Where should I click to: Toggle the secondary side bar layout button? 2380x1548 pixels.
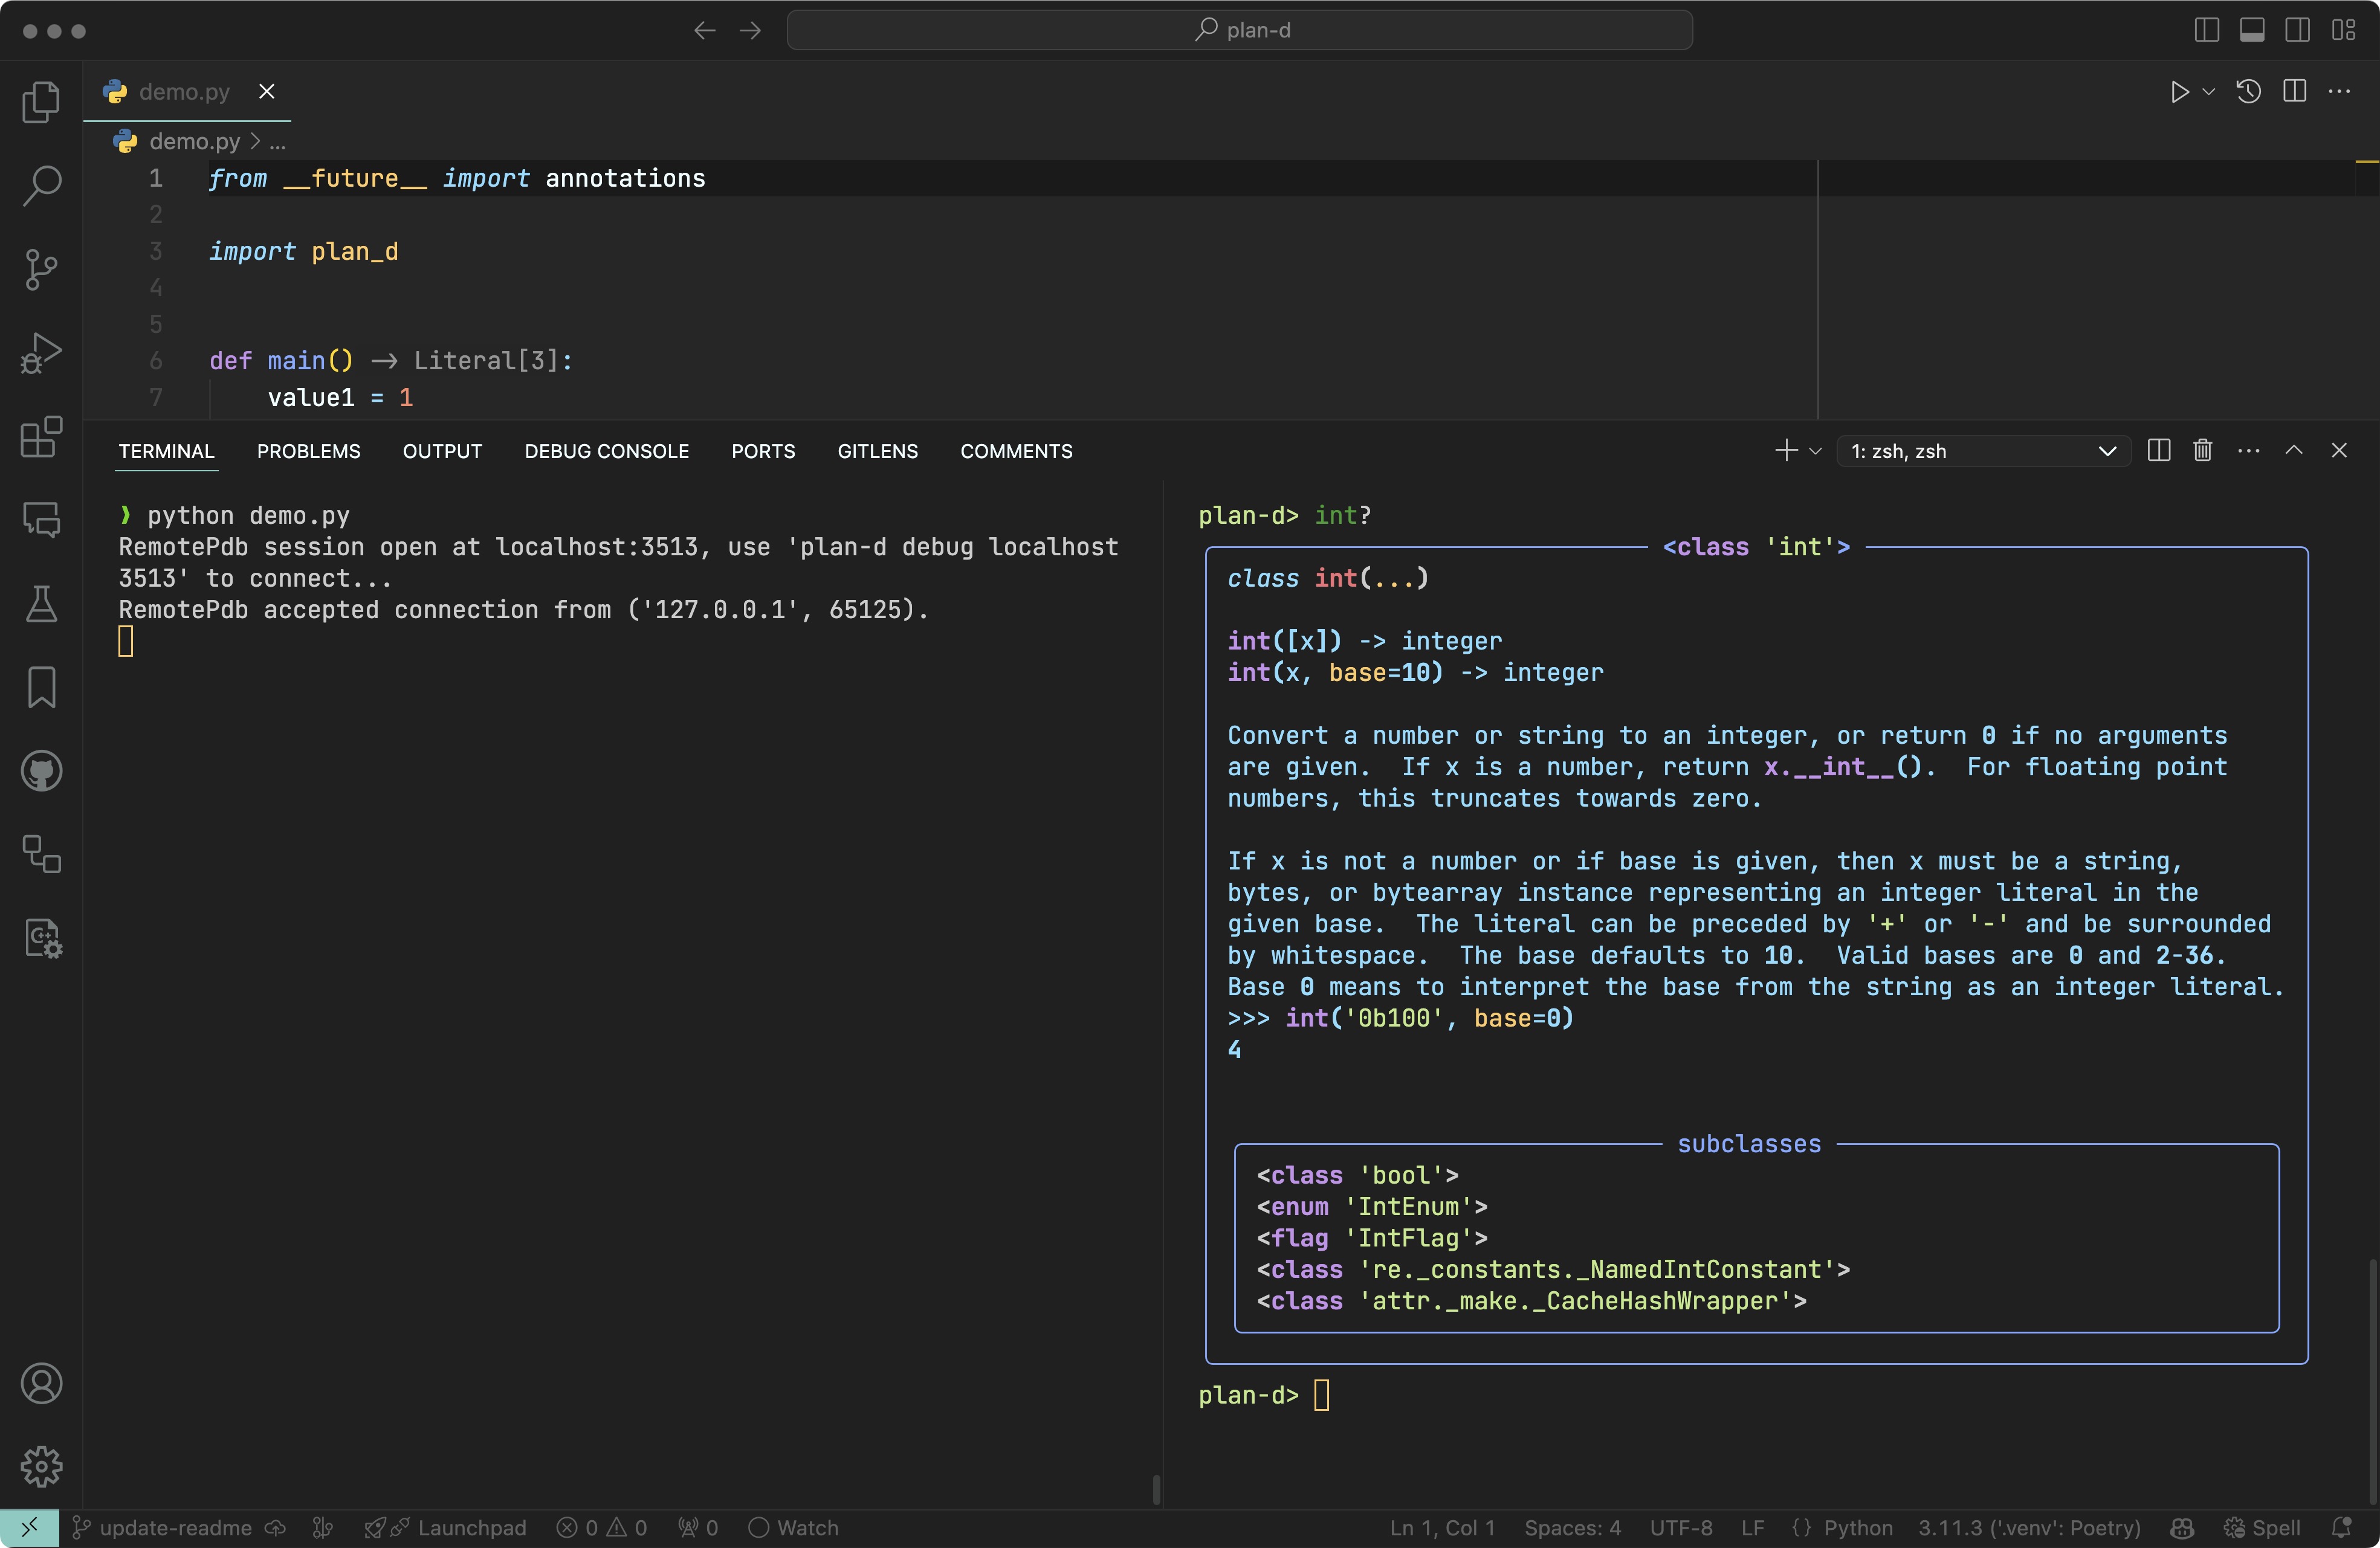pos(2297,30)
